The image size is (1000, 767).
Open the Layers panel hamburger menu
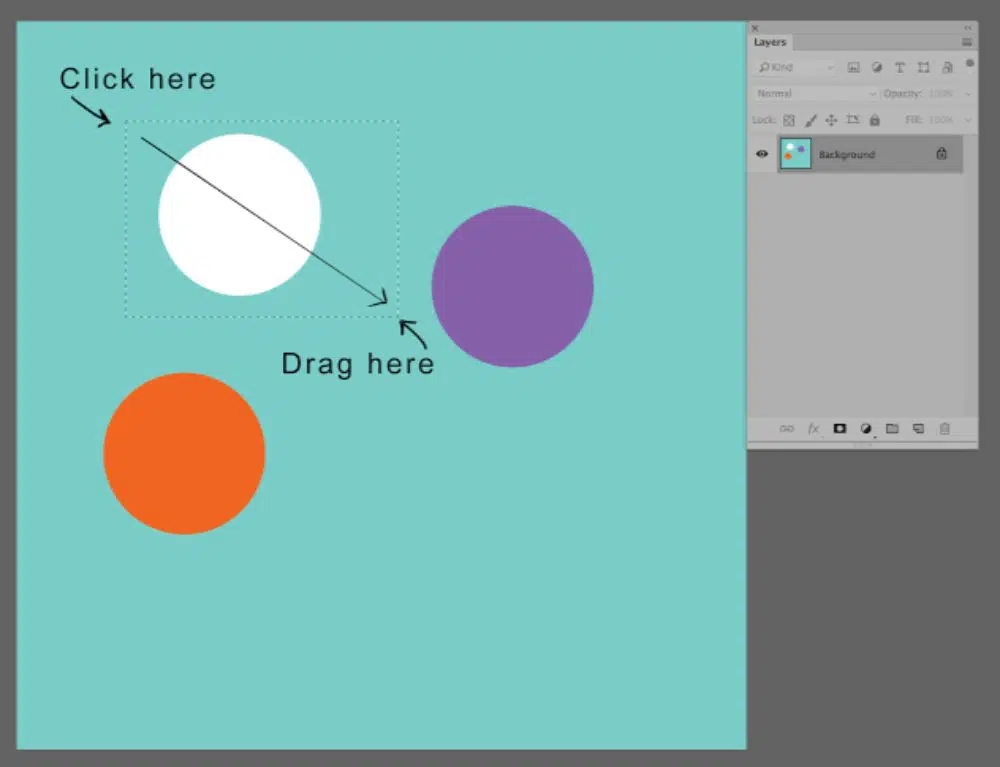tap(967, 42)
